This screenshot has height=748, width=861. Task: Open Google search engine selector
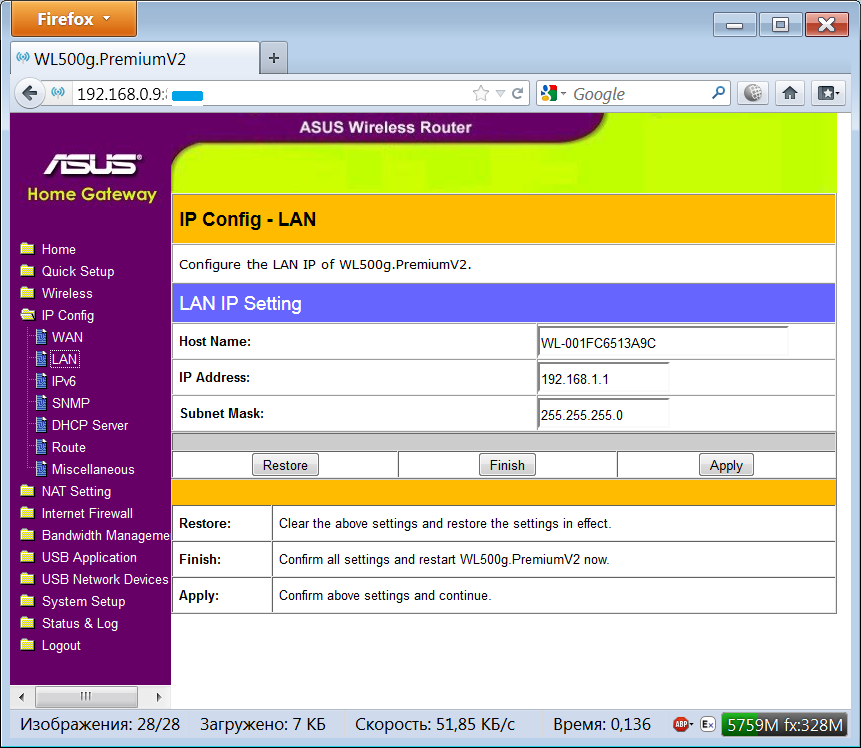[x=552, y=93]
